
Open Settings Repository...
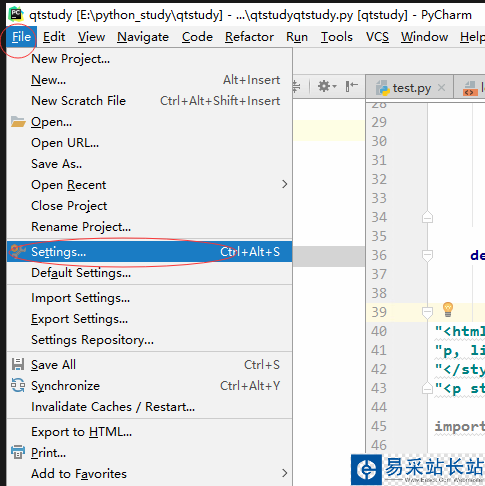[x=149, y=340]
